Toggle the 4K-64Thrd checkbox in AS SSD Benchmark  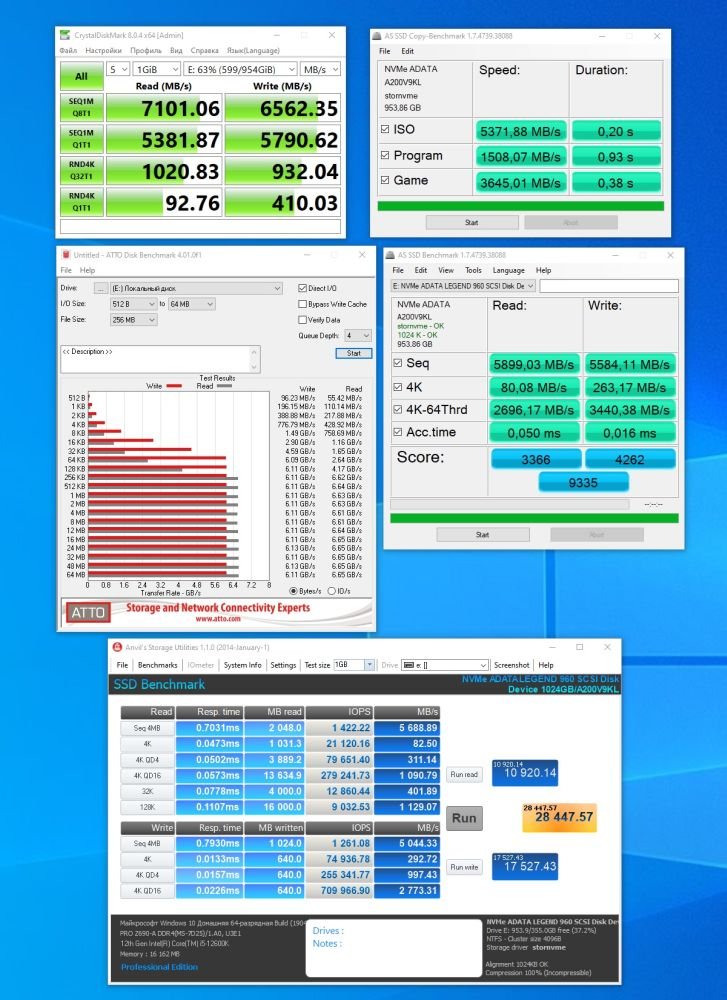coord(398,409)
